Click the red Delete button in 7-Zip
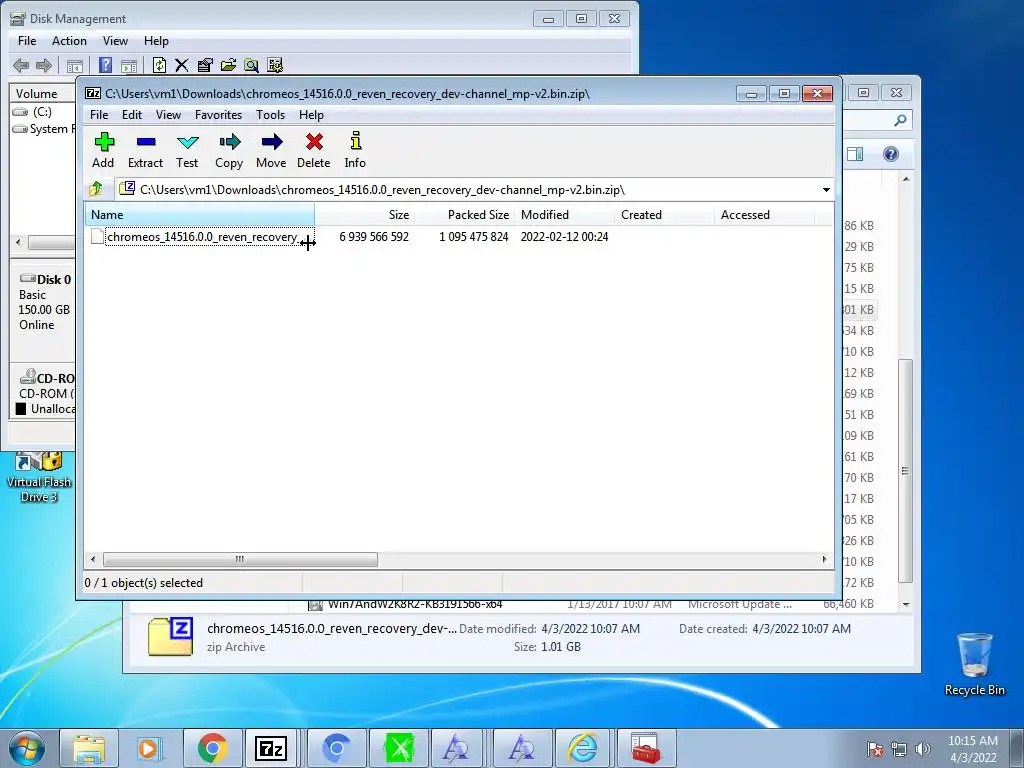This screenshot has height=768, width=1024. tap(313, 150)
